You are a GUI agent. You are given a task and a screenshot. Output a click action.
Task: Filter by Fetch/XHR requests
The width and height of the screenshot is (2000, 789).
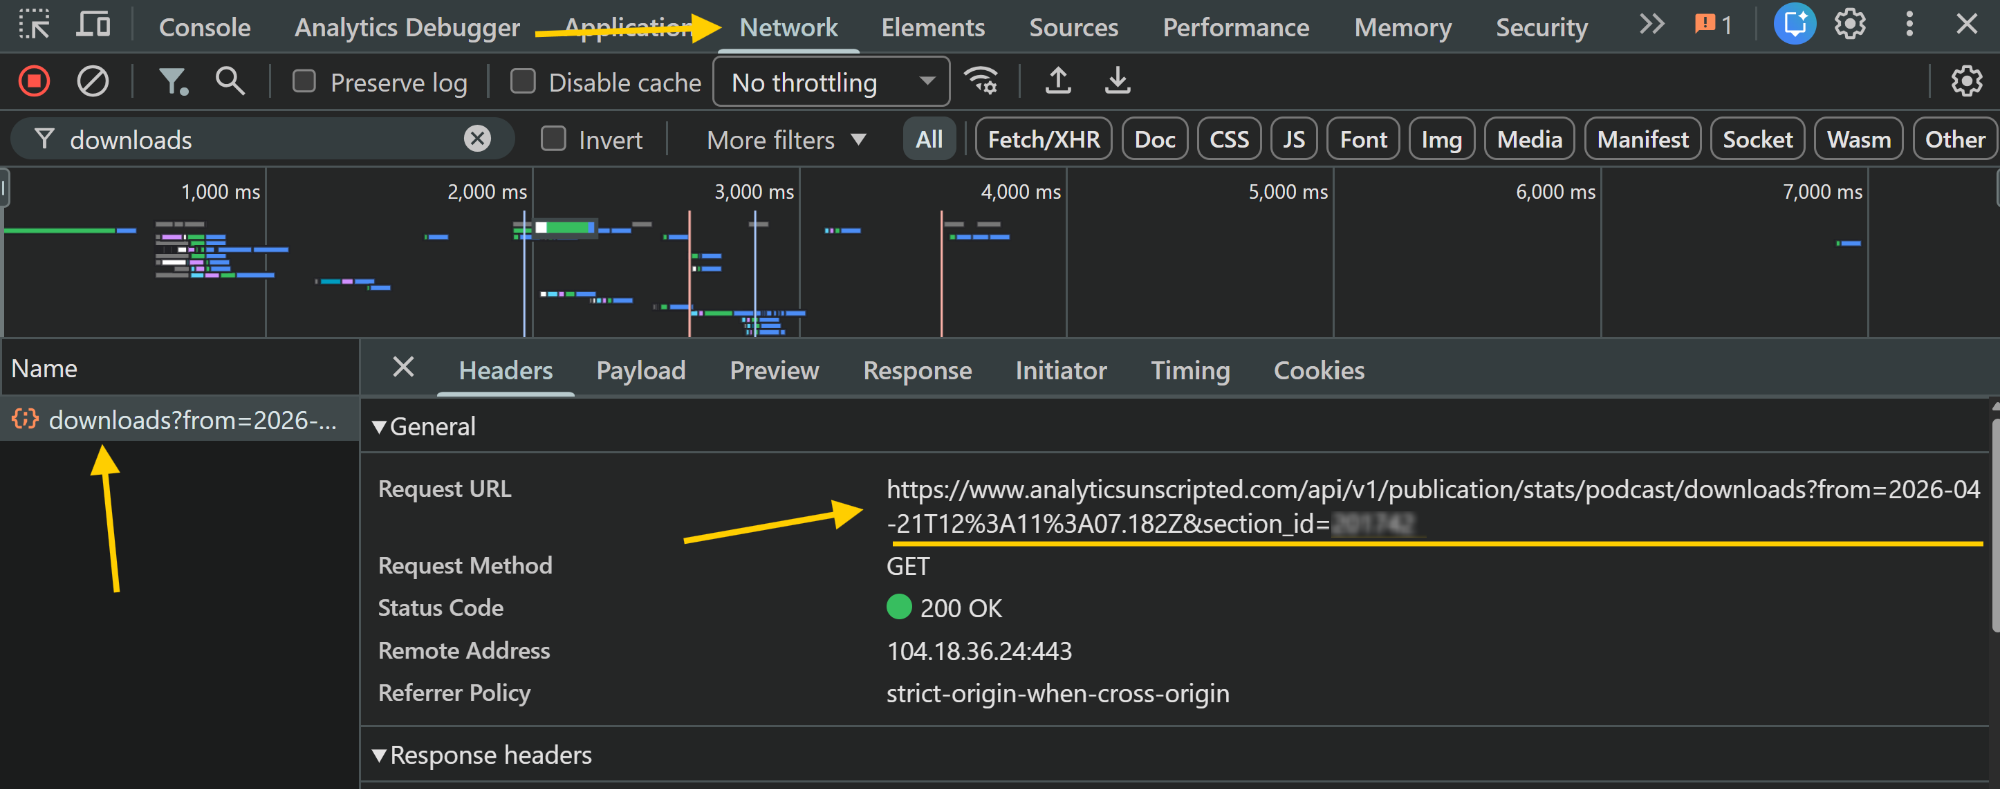coord(1044,139)
